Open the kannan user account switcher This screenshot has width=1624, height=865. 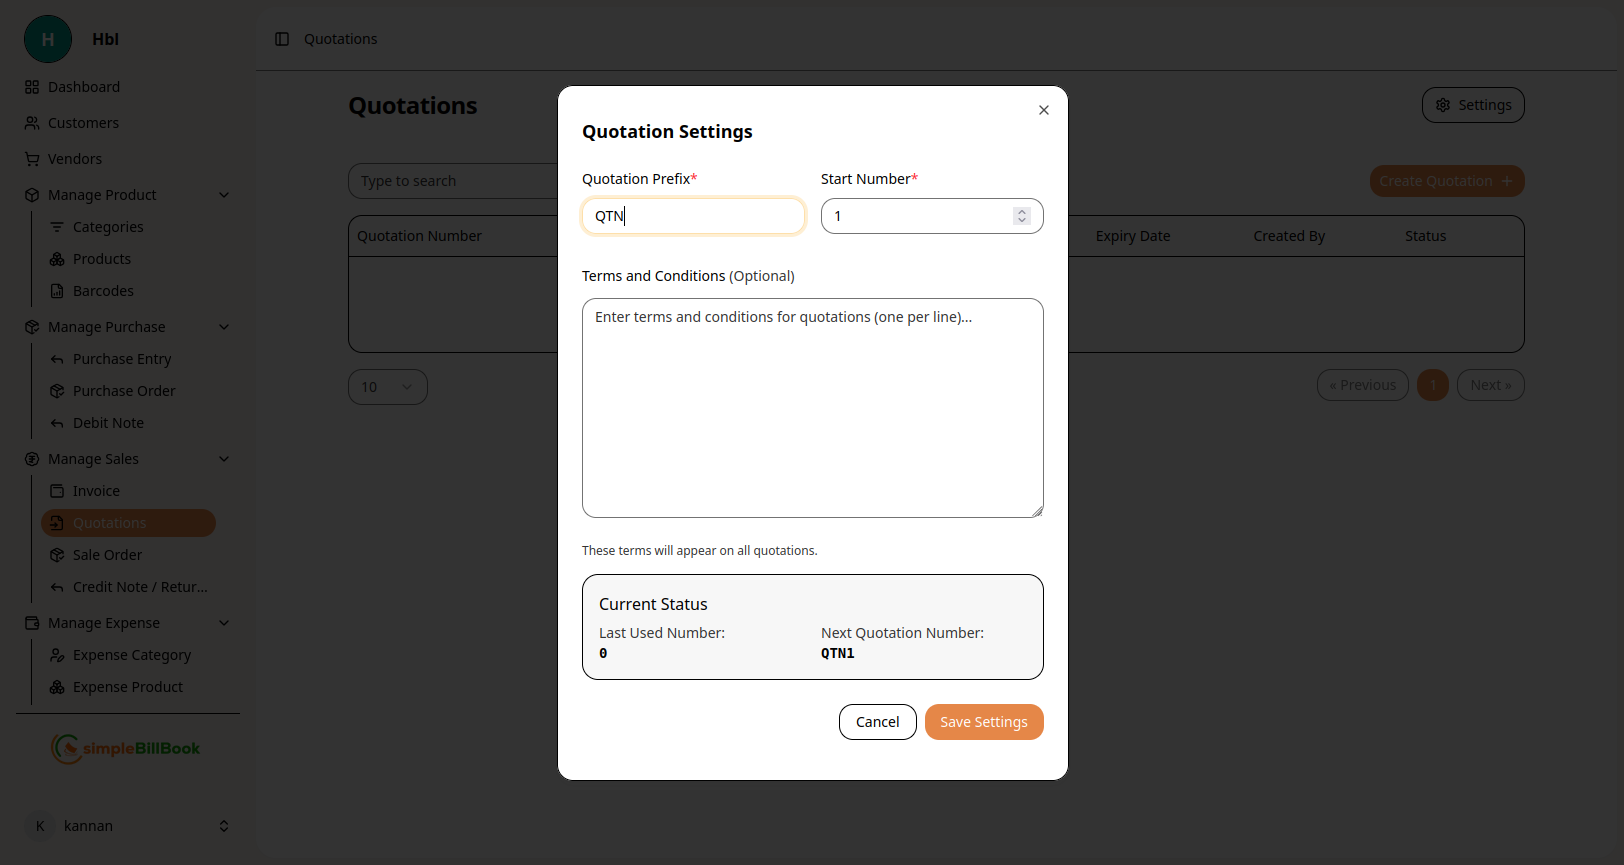tap(224, 826)
